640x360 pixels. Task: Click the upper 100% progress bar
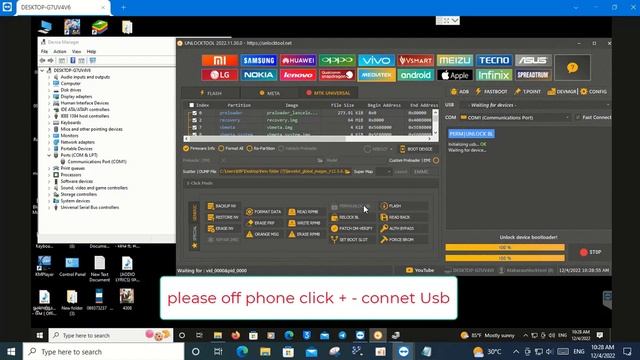click(x=505, y=247)
